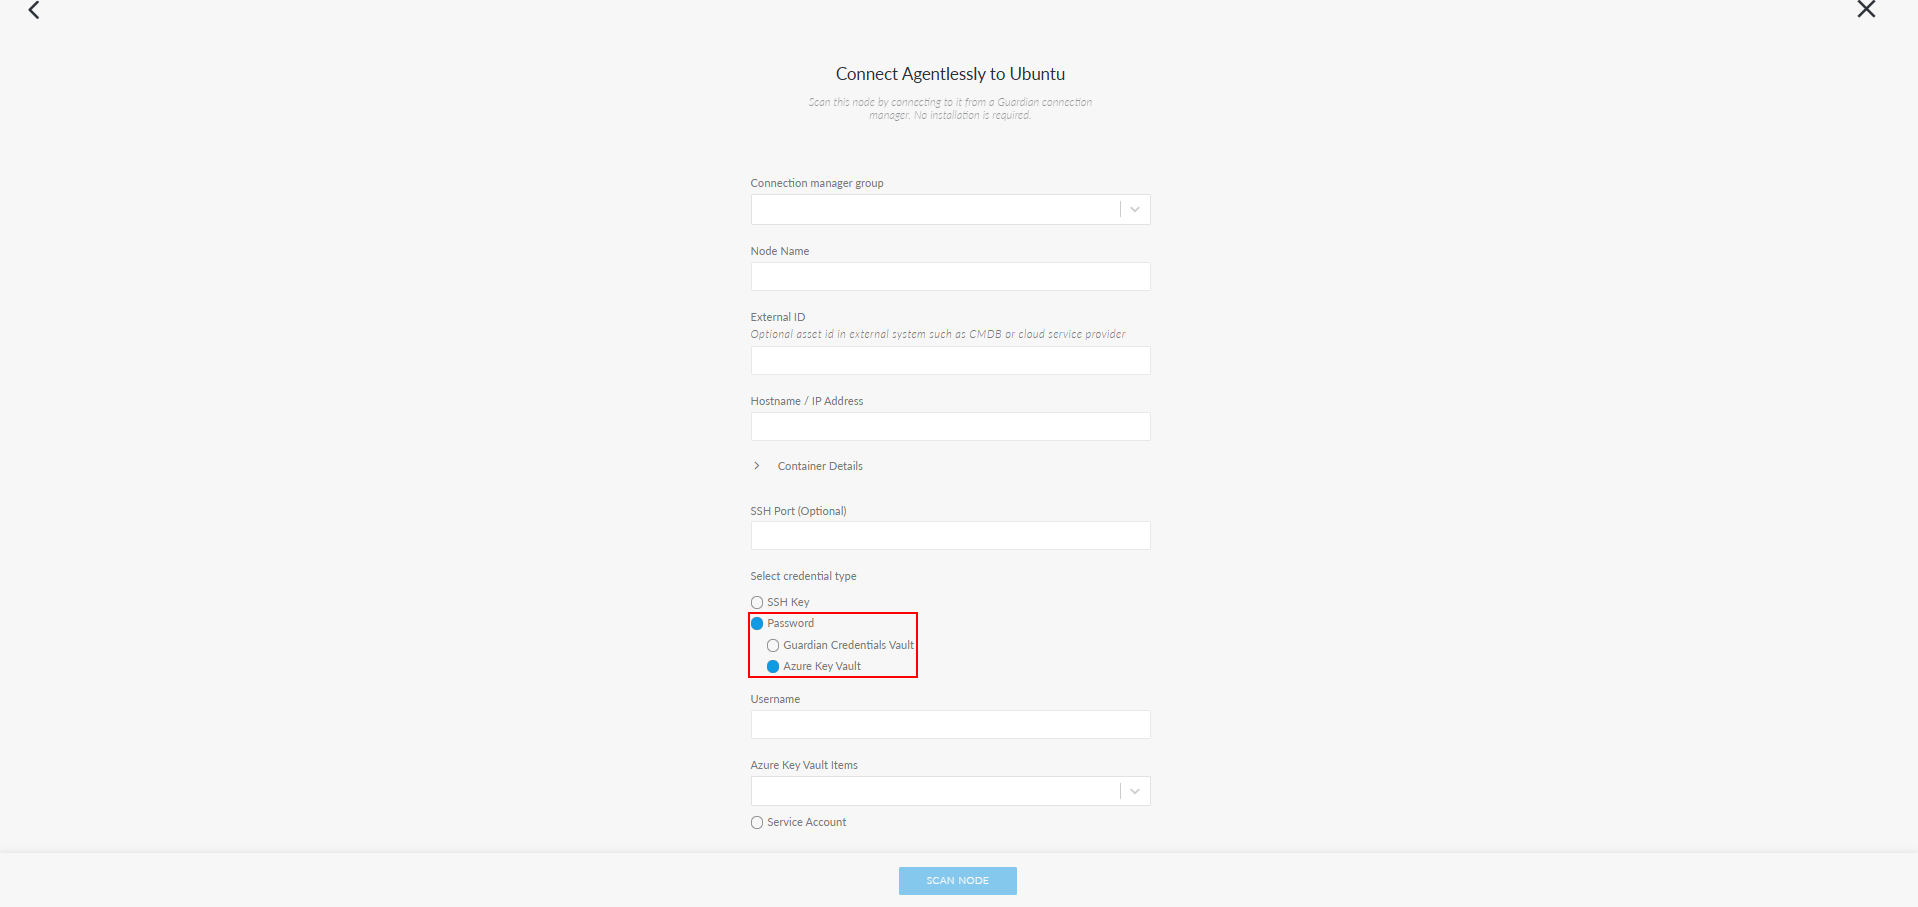Focus the SSH Port (Optional) field
This screenshot has height=907, width=1918.
[x=950, y=535]
